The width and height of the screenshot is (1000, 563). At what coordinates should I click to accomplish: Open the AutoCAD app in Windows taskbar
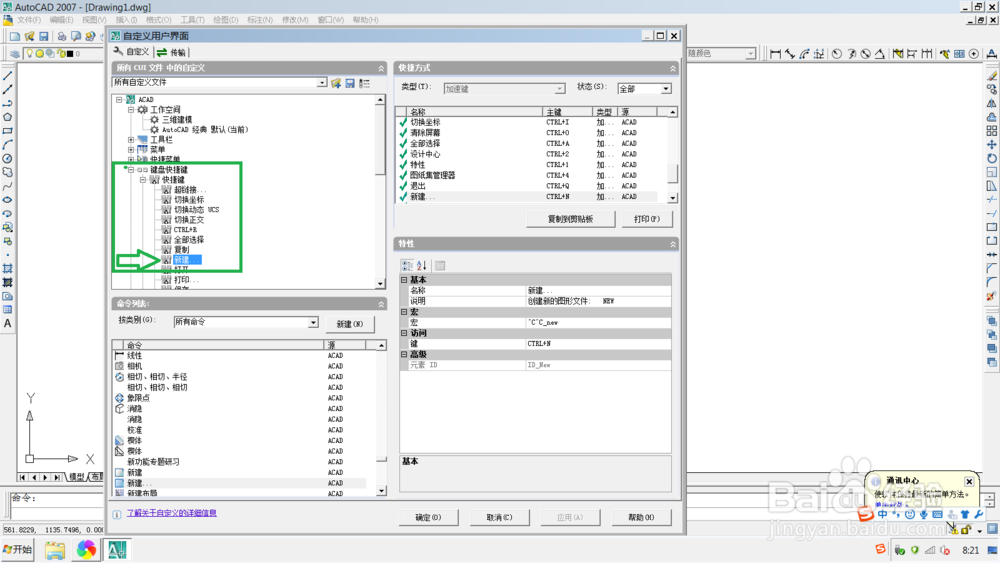(117, 549)
